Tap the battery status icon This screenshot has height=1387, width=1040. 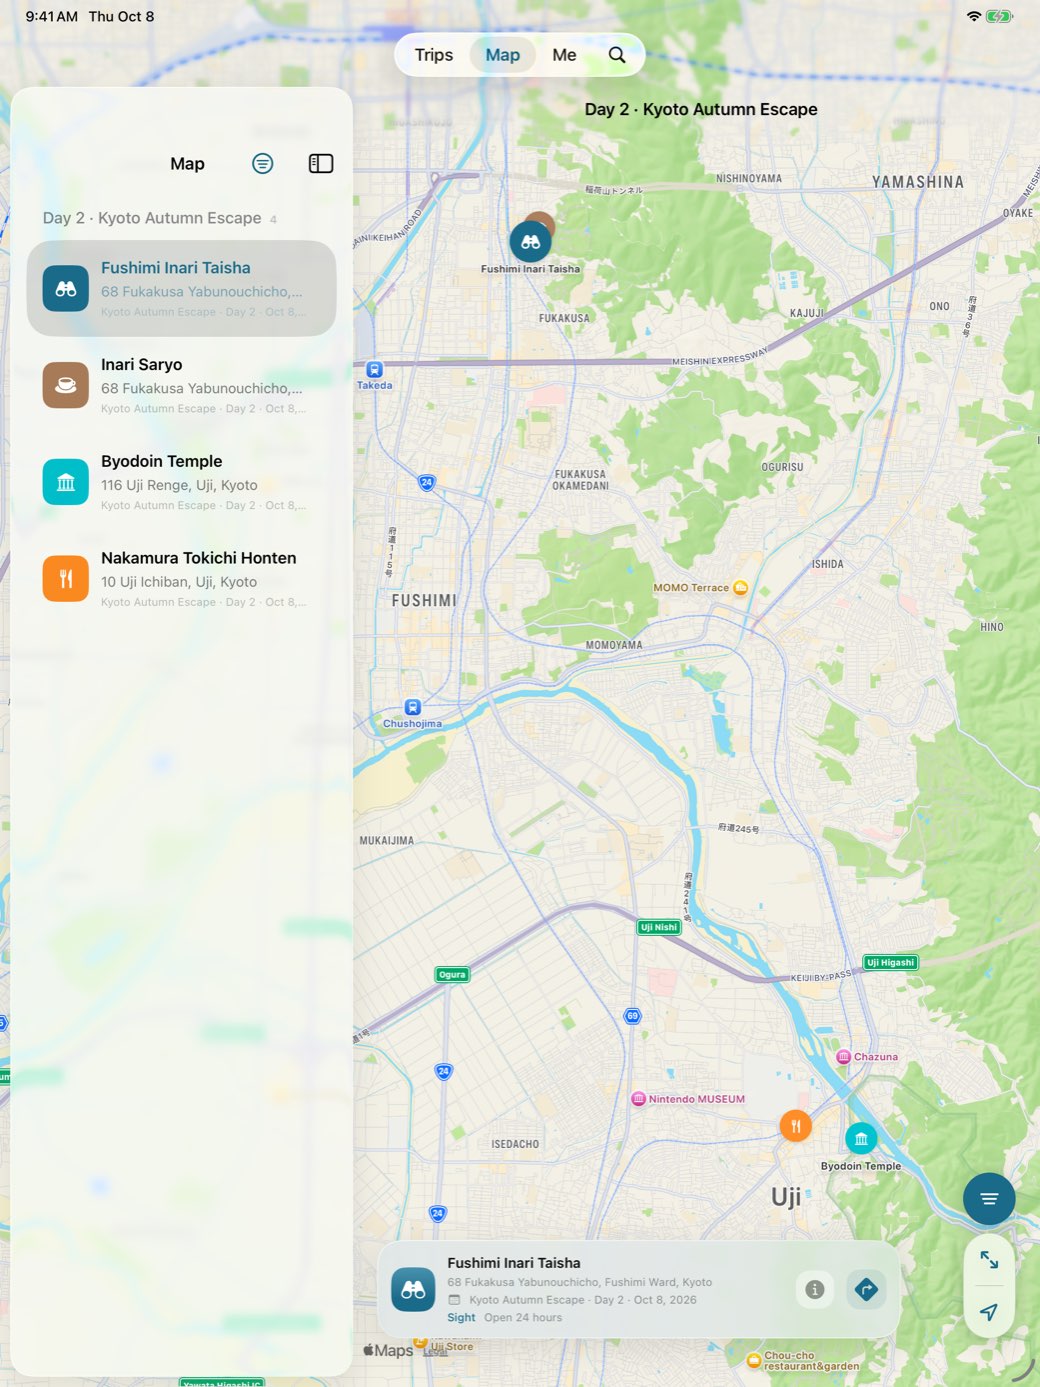[x=999, y=16]
